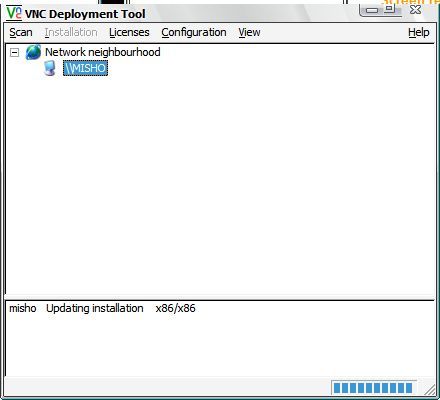
Task: Open the View menu
Action: pyautogui.click(x=249, y=32)
